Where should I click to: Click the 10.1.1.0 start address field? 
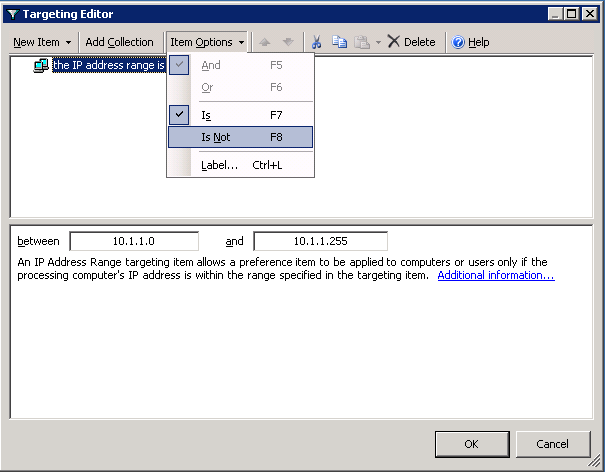pyautogui.click(x=134, y=241)
